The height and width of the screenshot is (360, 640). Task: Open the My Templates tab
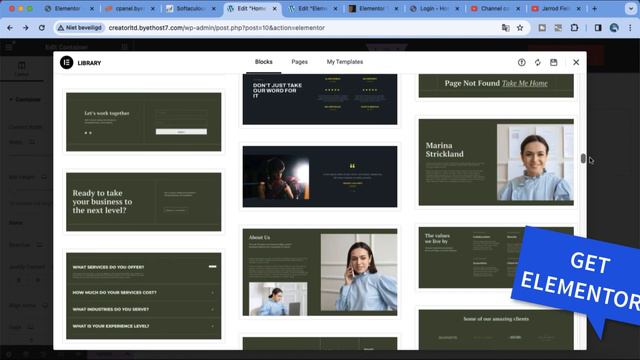(x=345, y=62)
